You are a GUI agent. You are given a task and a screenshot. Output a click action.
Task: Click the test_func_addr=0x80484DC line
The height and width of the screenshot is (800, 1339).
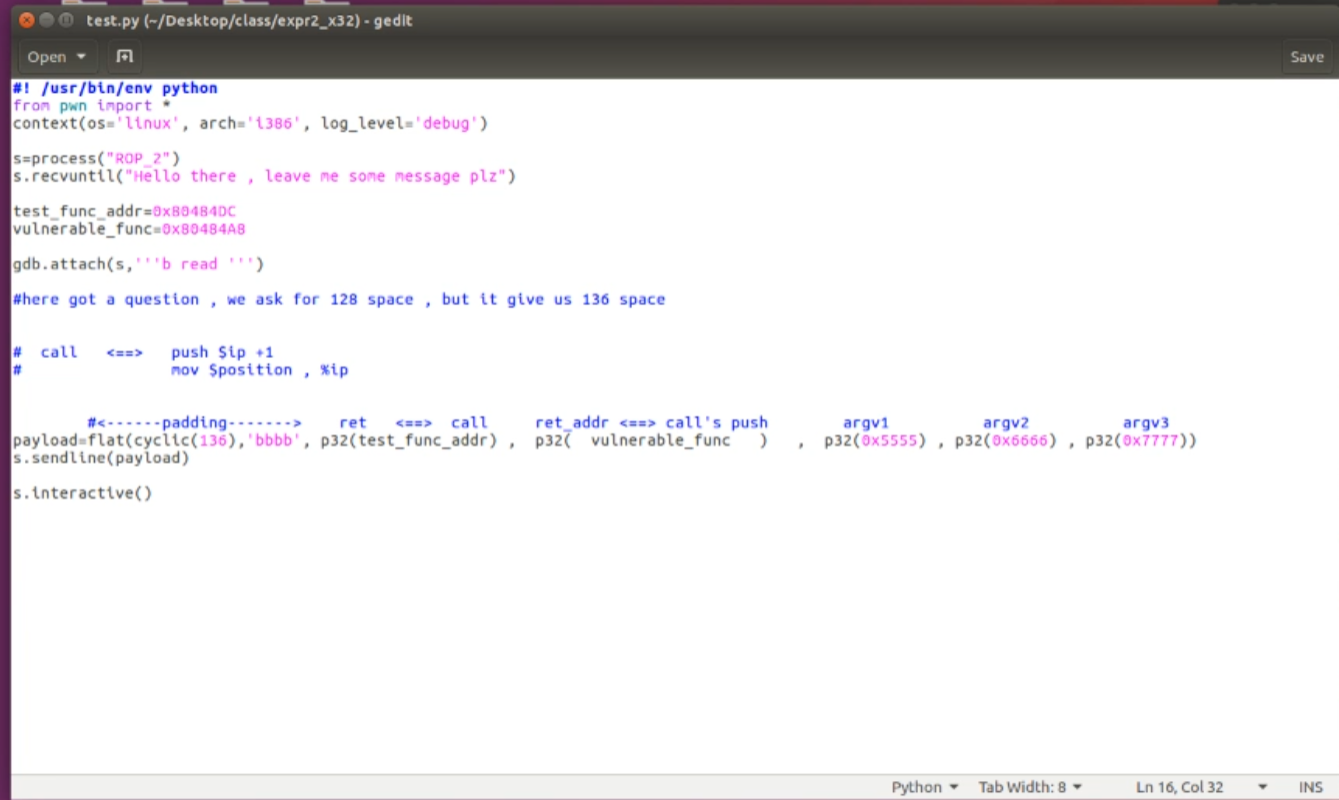tap(124, 212)
